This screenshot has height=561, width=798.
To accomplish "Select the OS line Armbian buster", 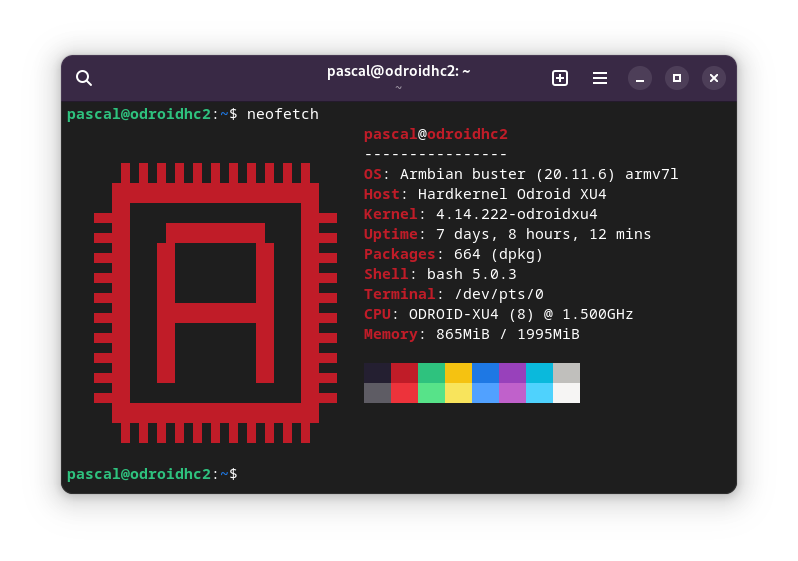I will 521,174.
